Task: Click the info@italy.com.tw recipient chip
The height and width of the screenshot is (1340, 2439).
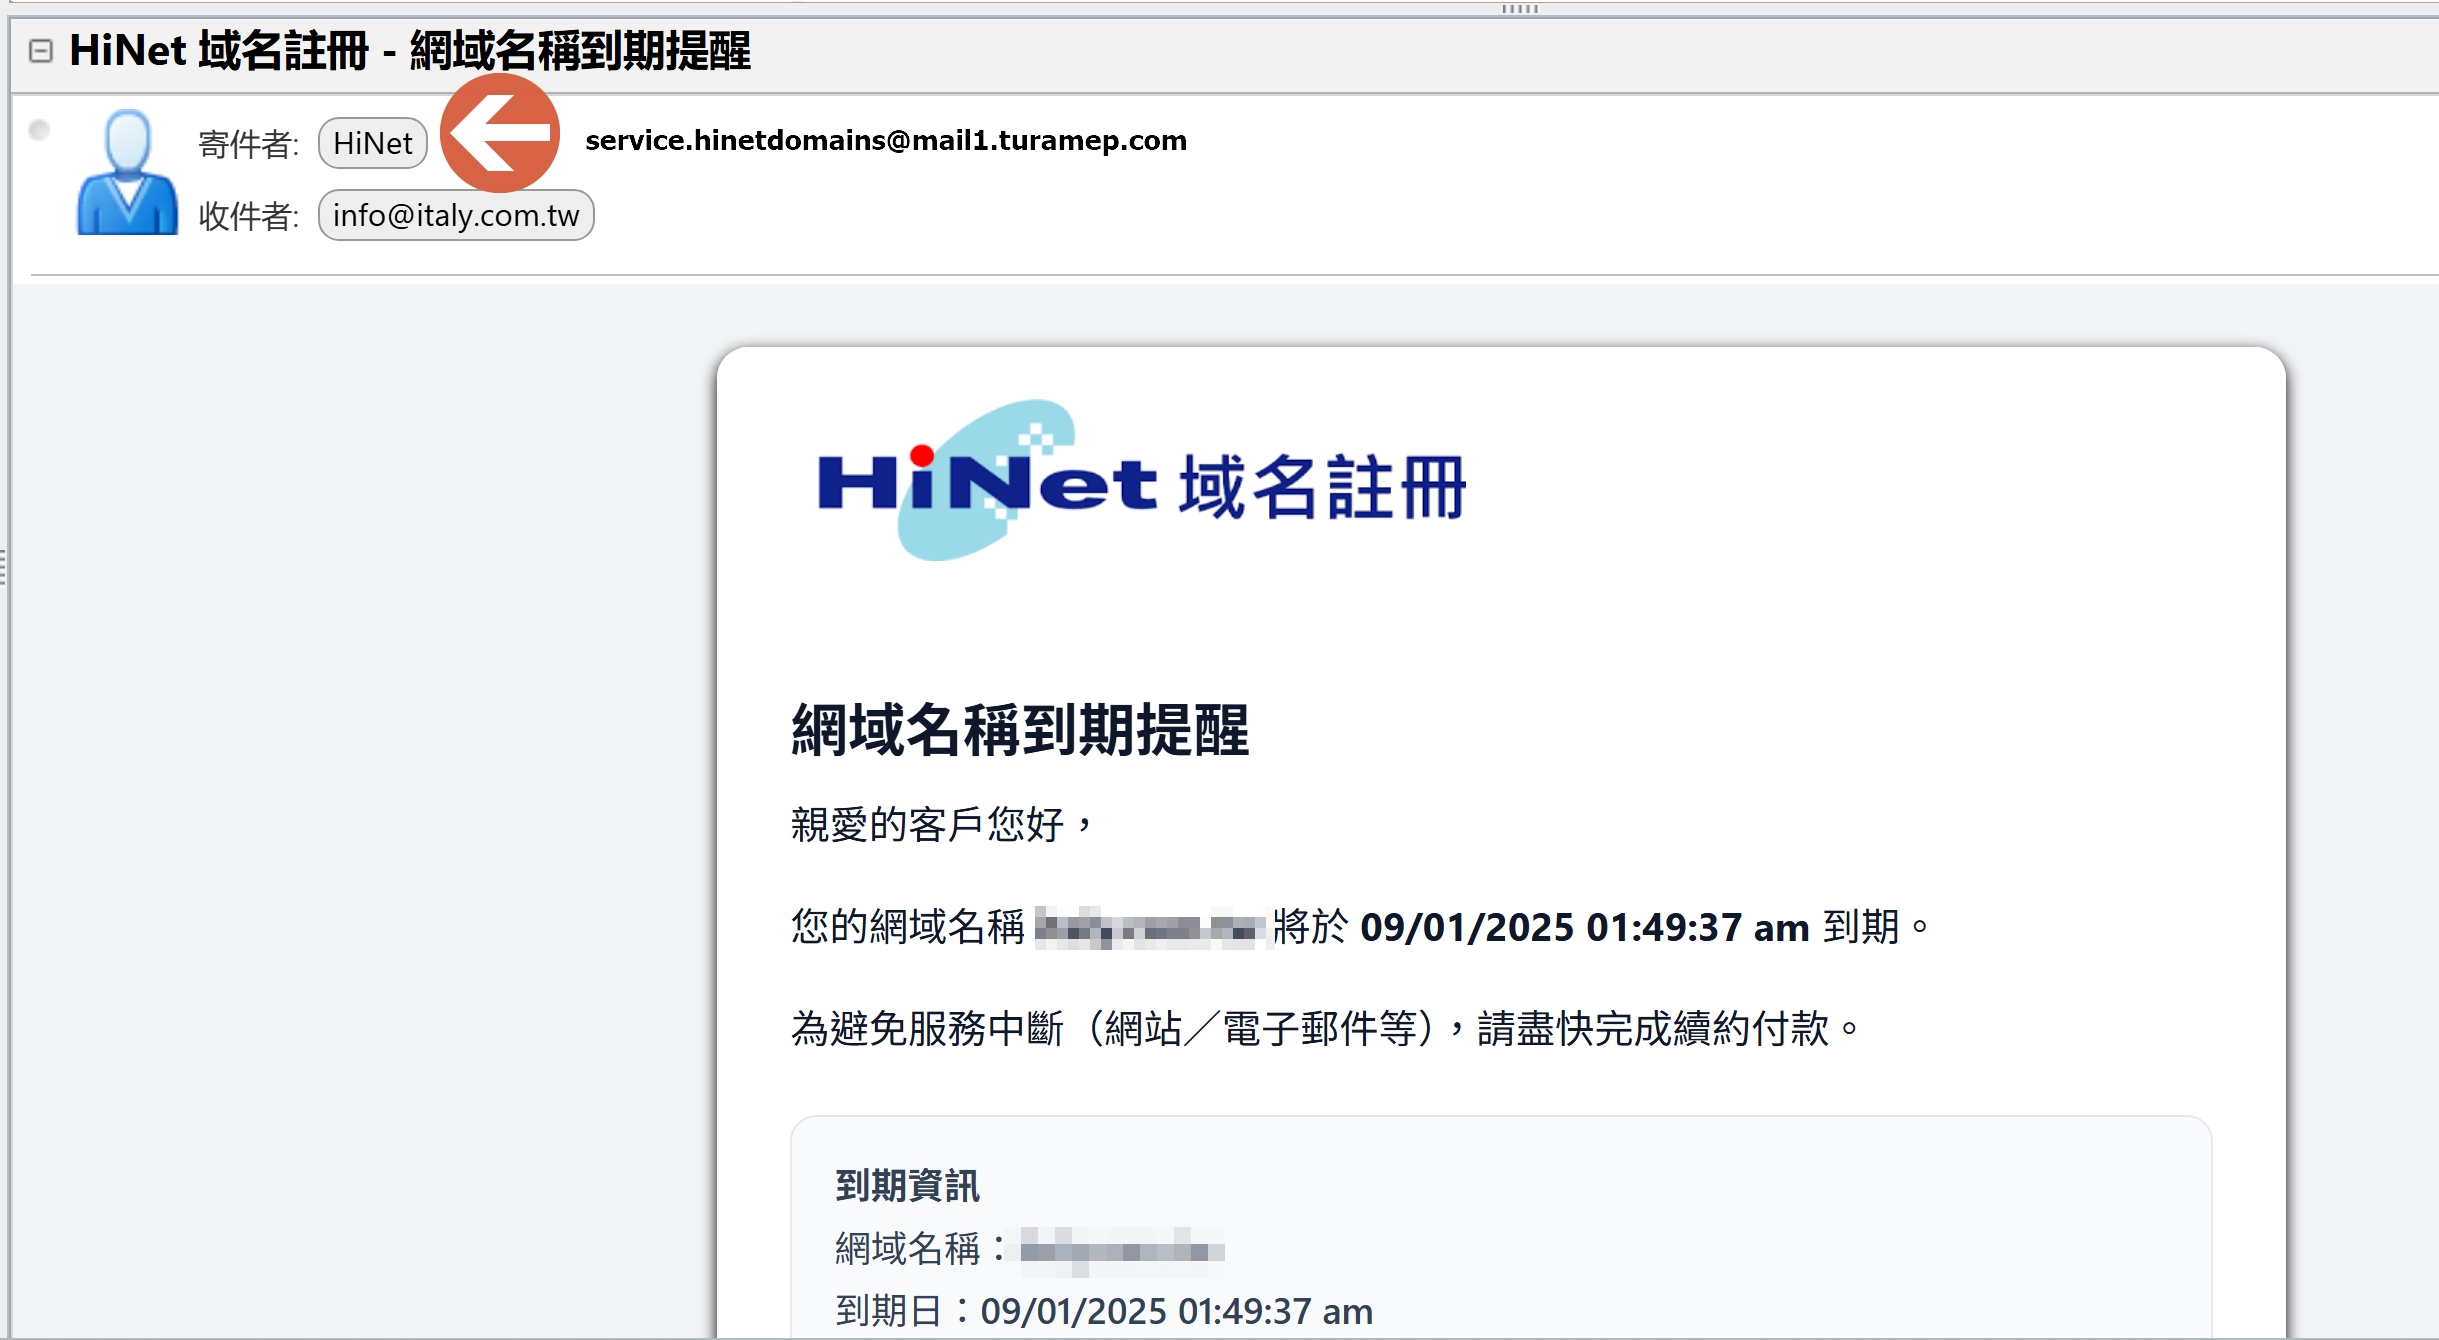Action: (456, 215)
